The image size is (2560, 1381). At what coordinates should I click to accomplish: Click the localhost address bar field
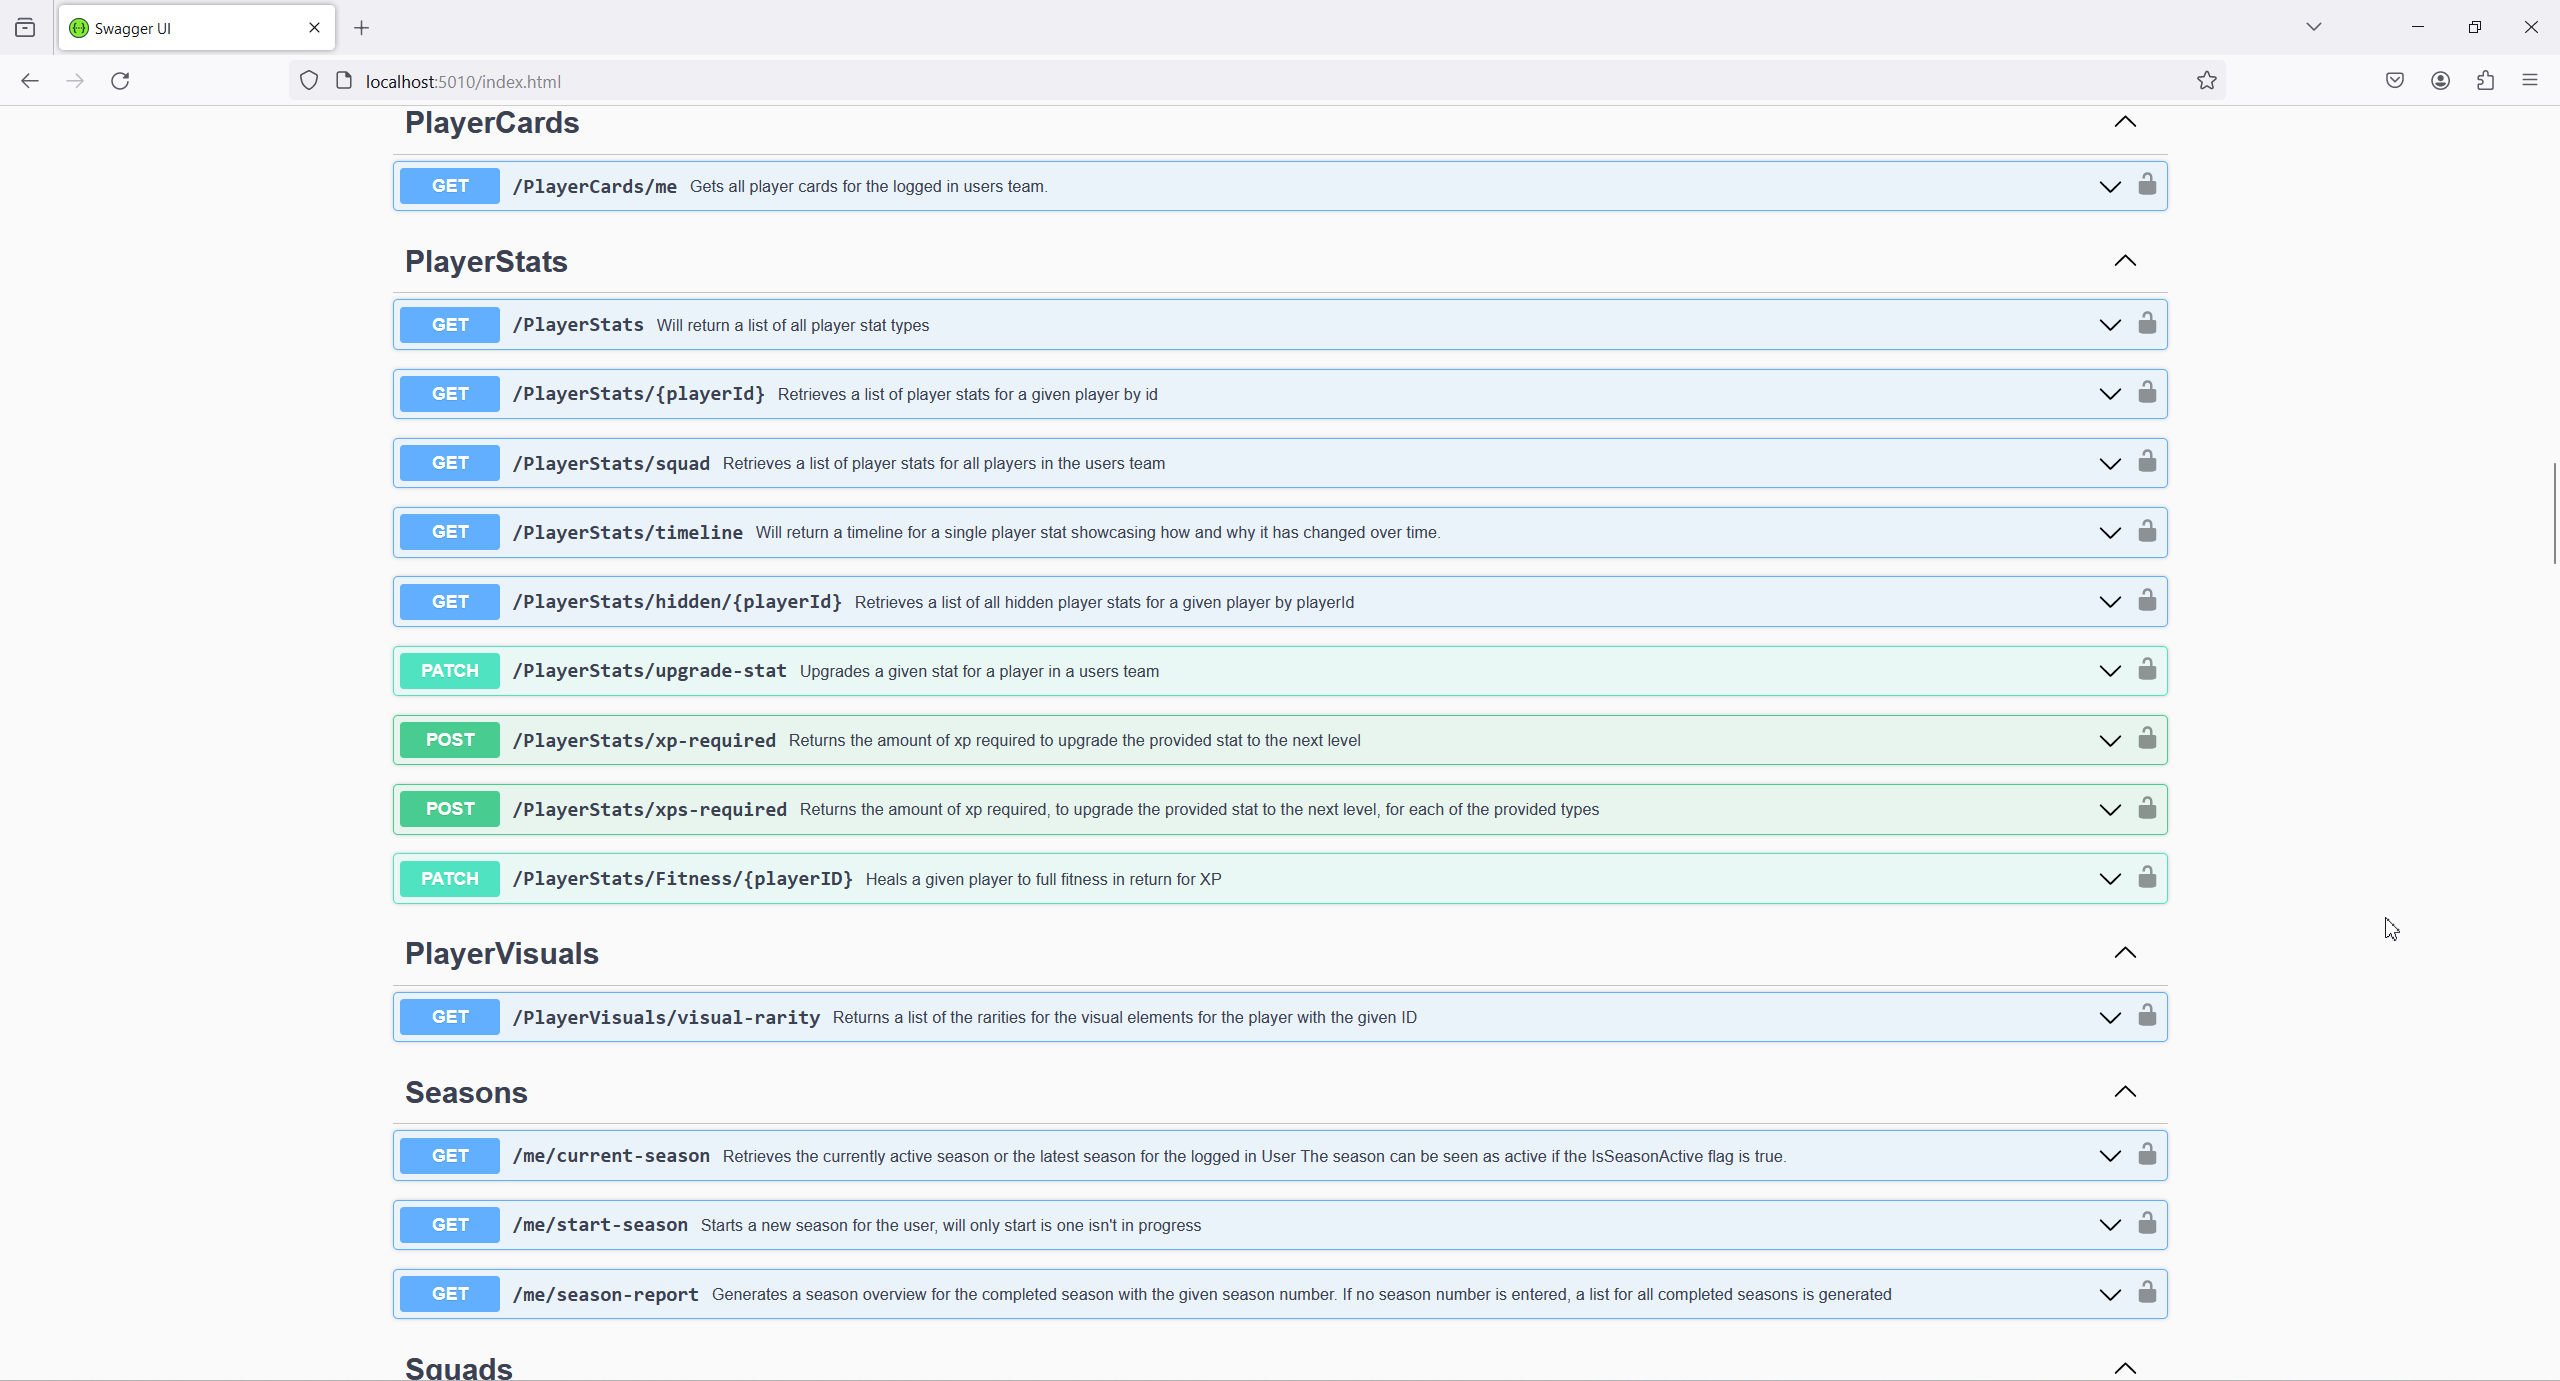pos(1200,81)
